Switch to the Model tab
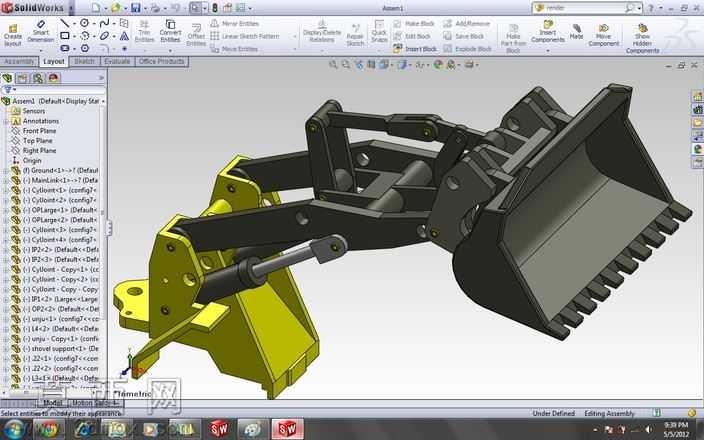Image resolution: width=704 pixels, height=440 pixels. pyautogui.click(x=53, y=403)
